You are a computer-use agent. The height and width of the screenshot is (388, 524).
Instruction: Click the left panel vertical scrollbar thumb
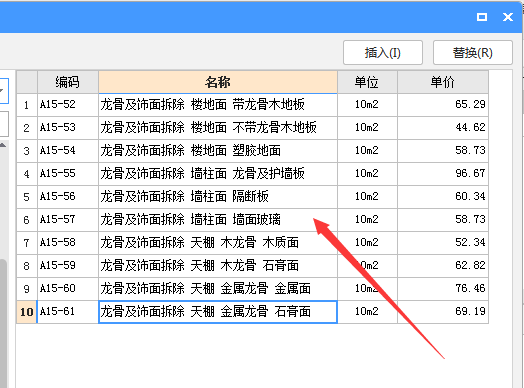tap(3, 323)
